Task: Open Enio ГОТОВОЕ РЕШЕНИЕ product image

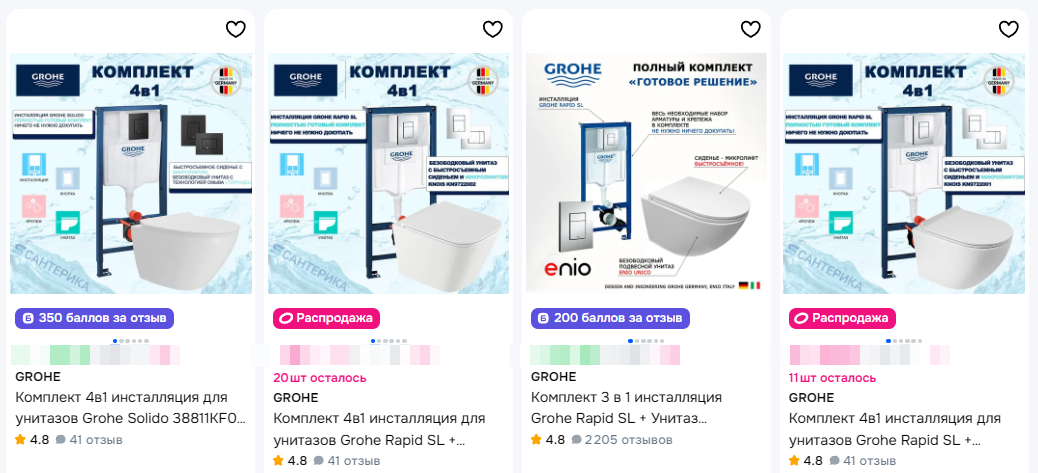Action: coord(646,173)
